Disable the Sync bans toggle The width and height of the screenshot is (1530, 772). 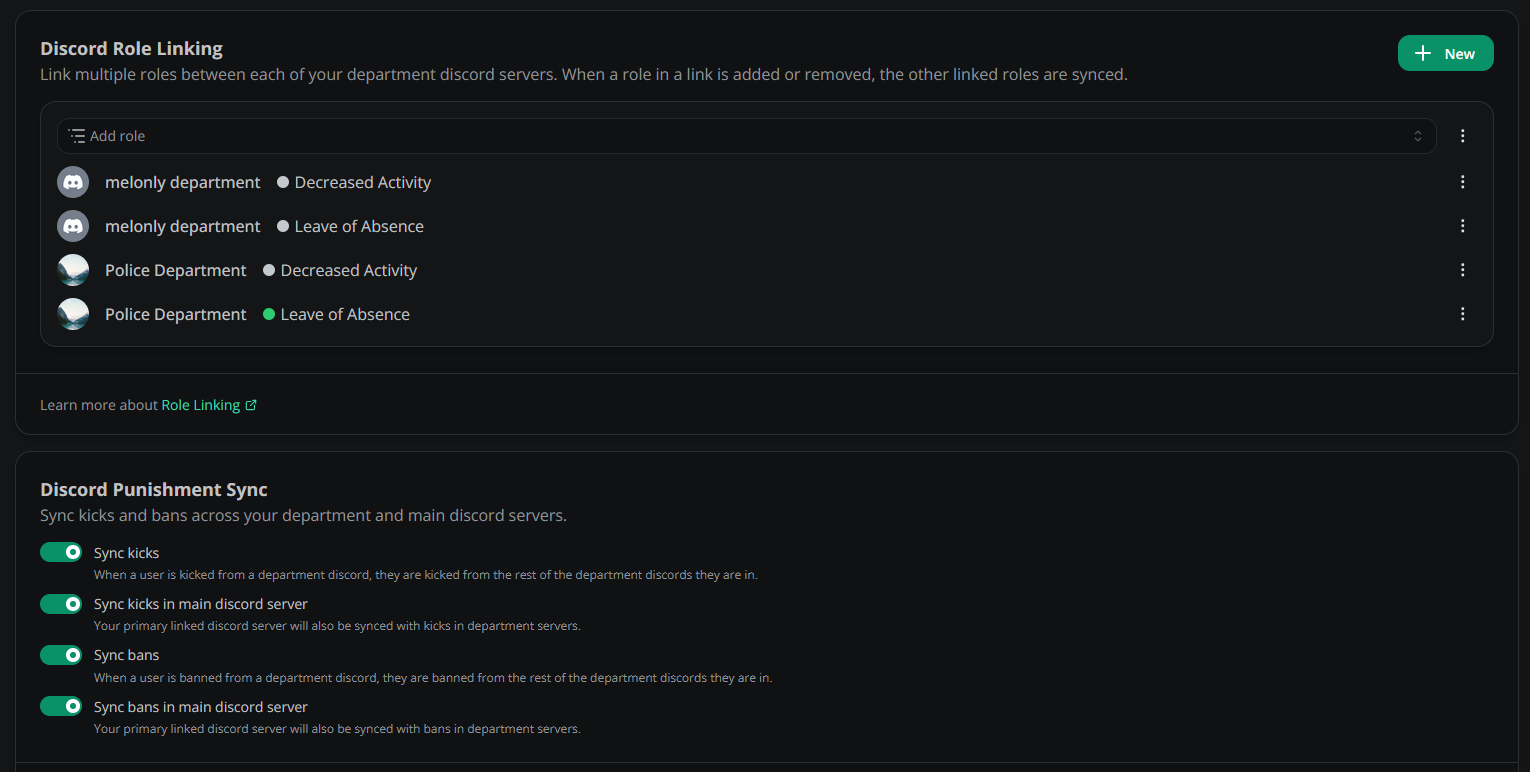pyautogui.click(x=61, y=655)
